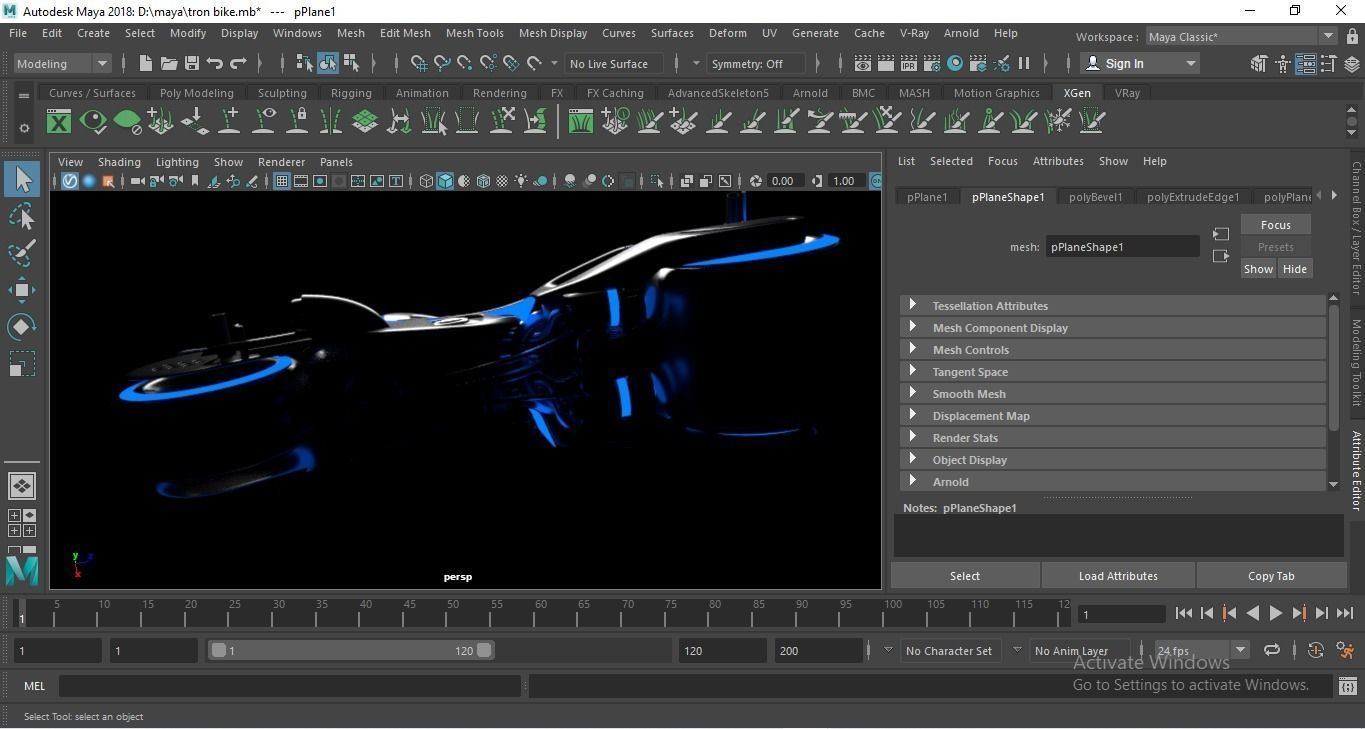Toggle the auto keyframe button

pos(1316,650)
